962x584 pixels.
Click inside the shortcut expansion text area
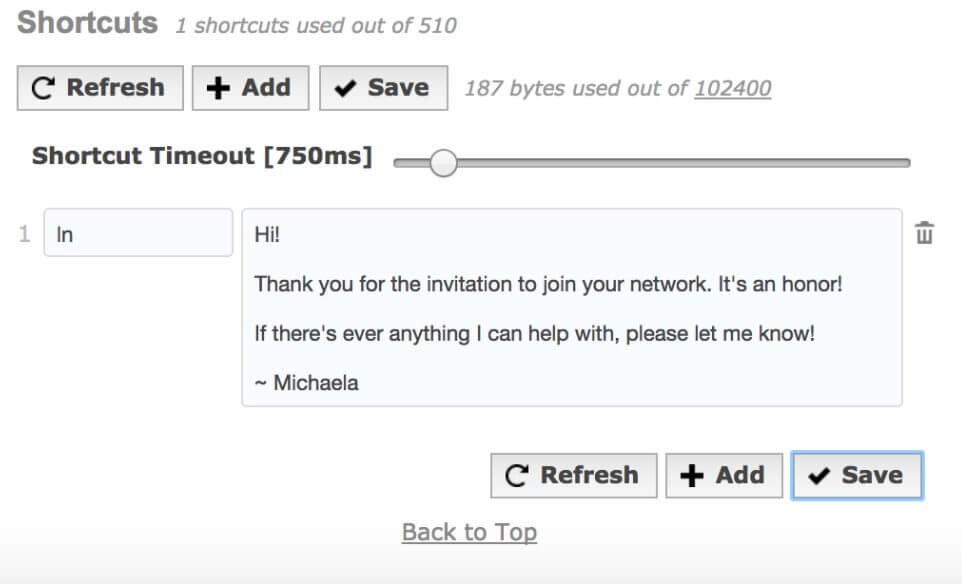pyautogui.click(x=572, y=308)
